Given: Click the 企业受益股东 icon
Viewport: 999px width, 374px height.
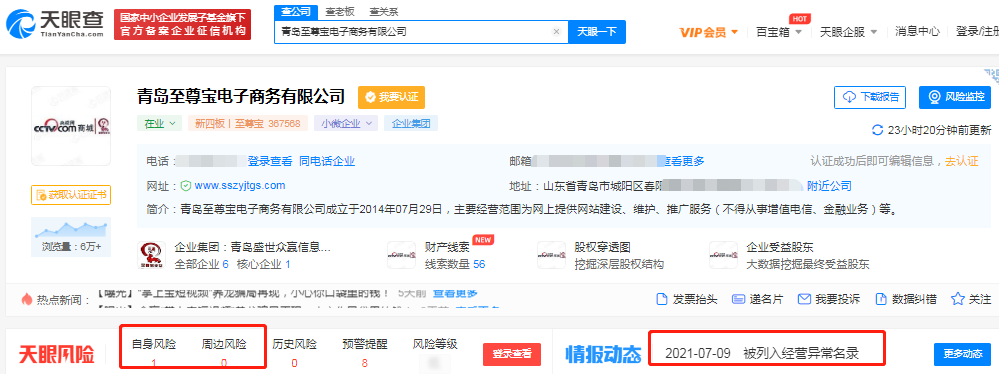Looking at the screenshot, I should 724,255.
